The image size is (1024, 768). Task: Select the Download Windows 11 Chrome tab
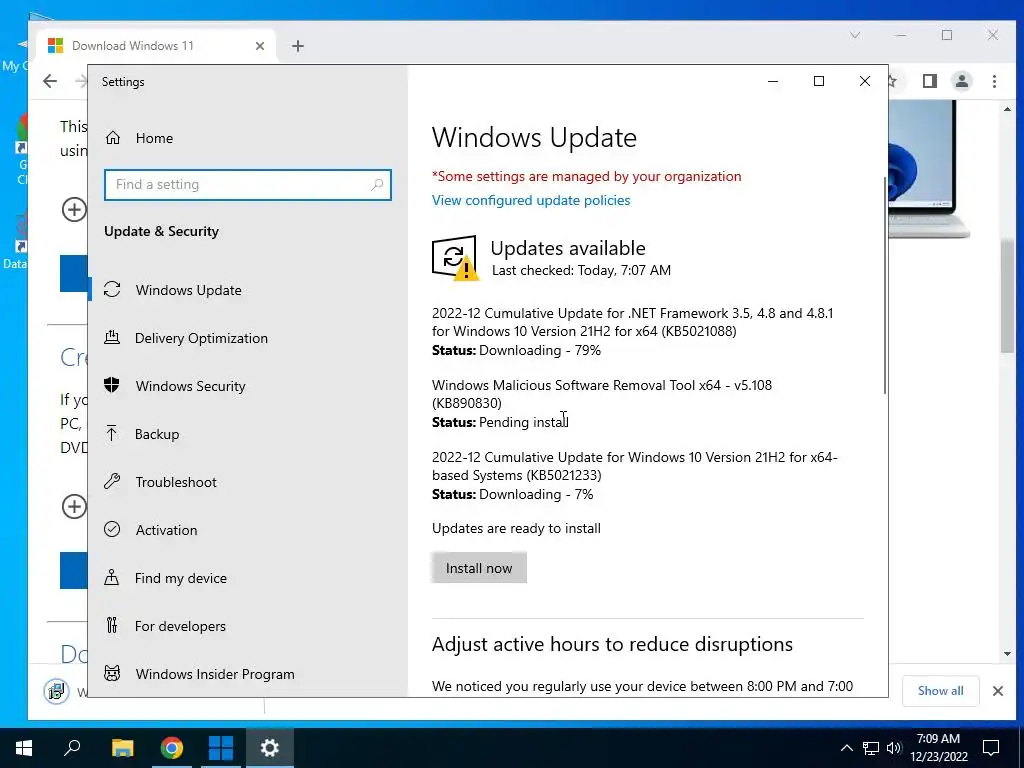(157, 46)
